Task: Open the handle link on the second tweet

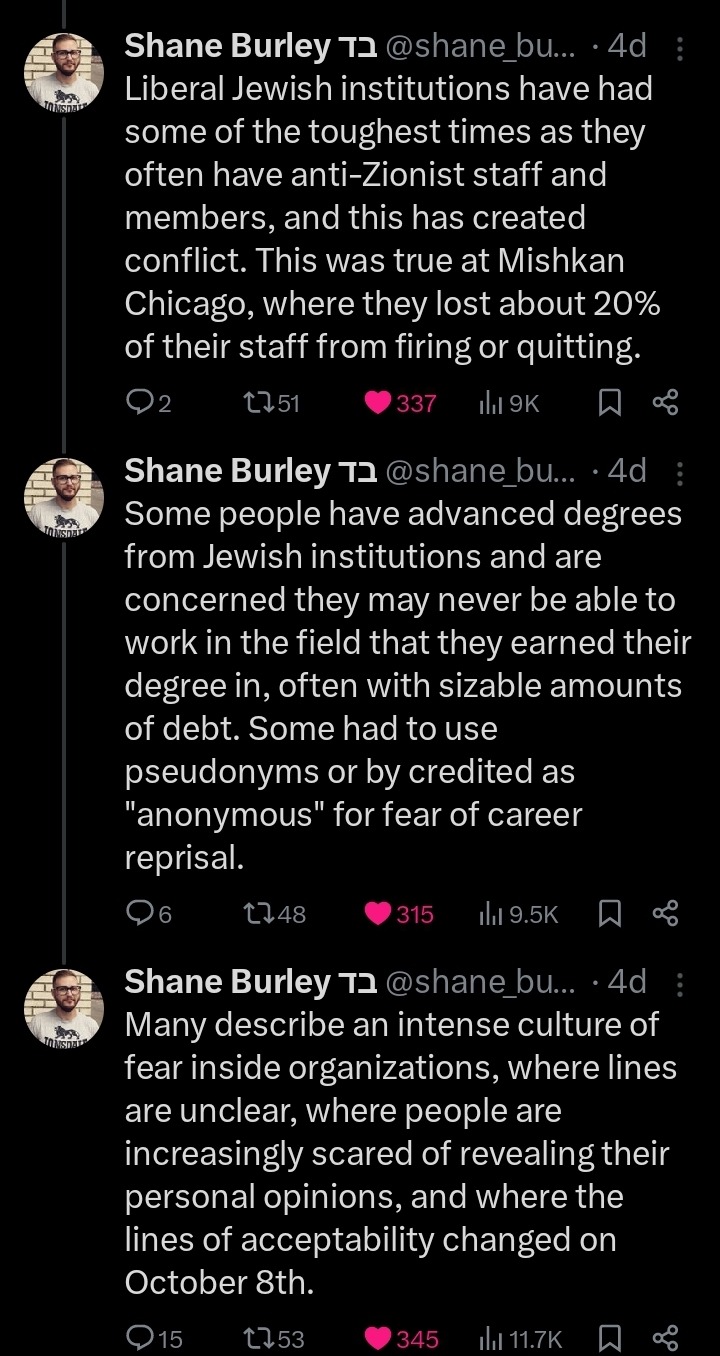Action: pyautogui.click(x=479, y=471)
